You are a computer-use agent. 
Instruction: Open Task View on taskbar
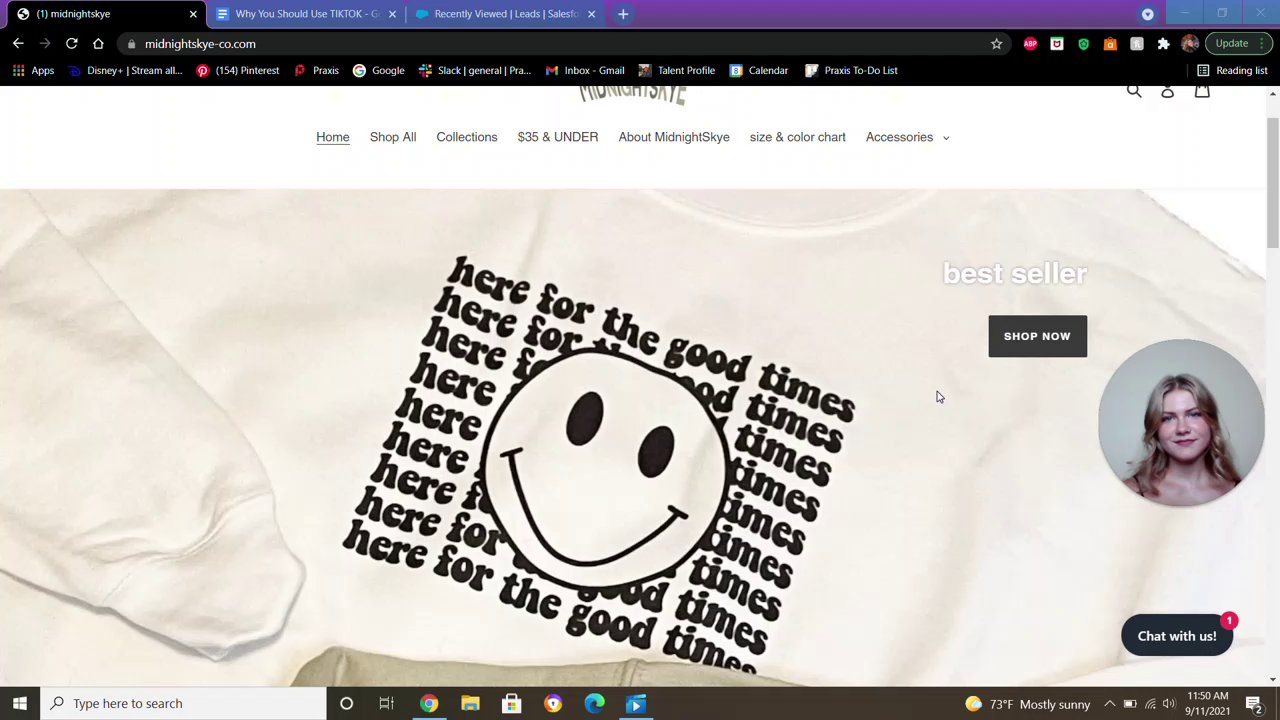386,703
